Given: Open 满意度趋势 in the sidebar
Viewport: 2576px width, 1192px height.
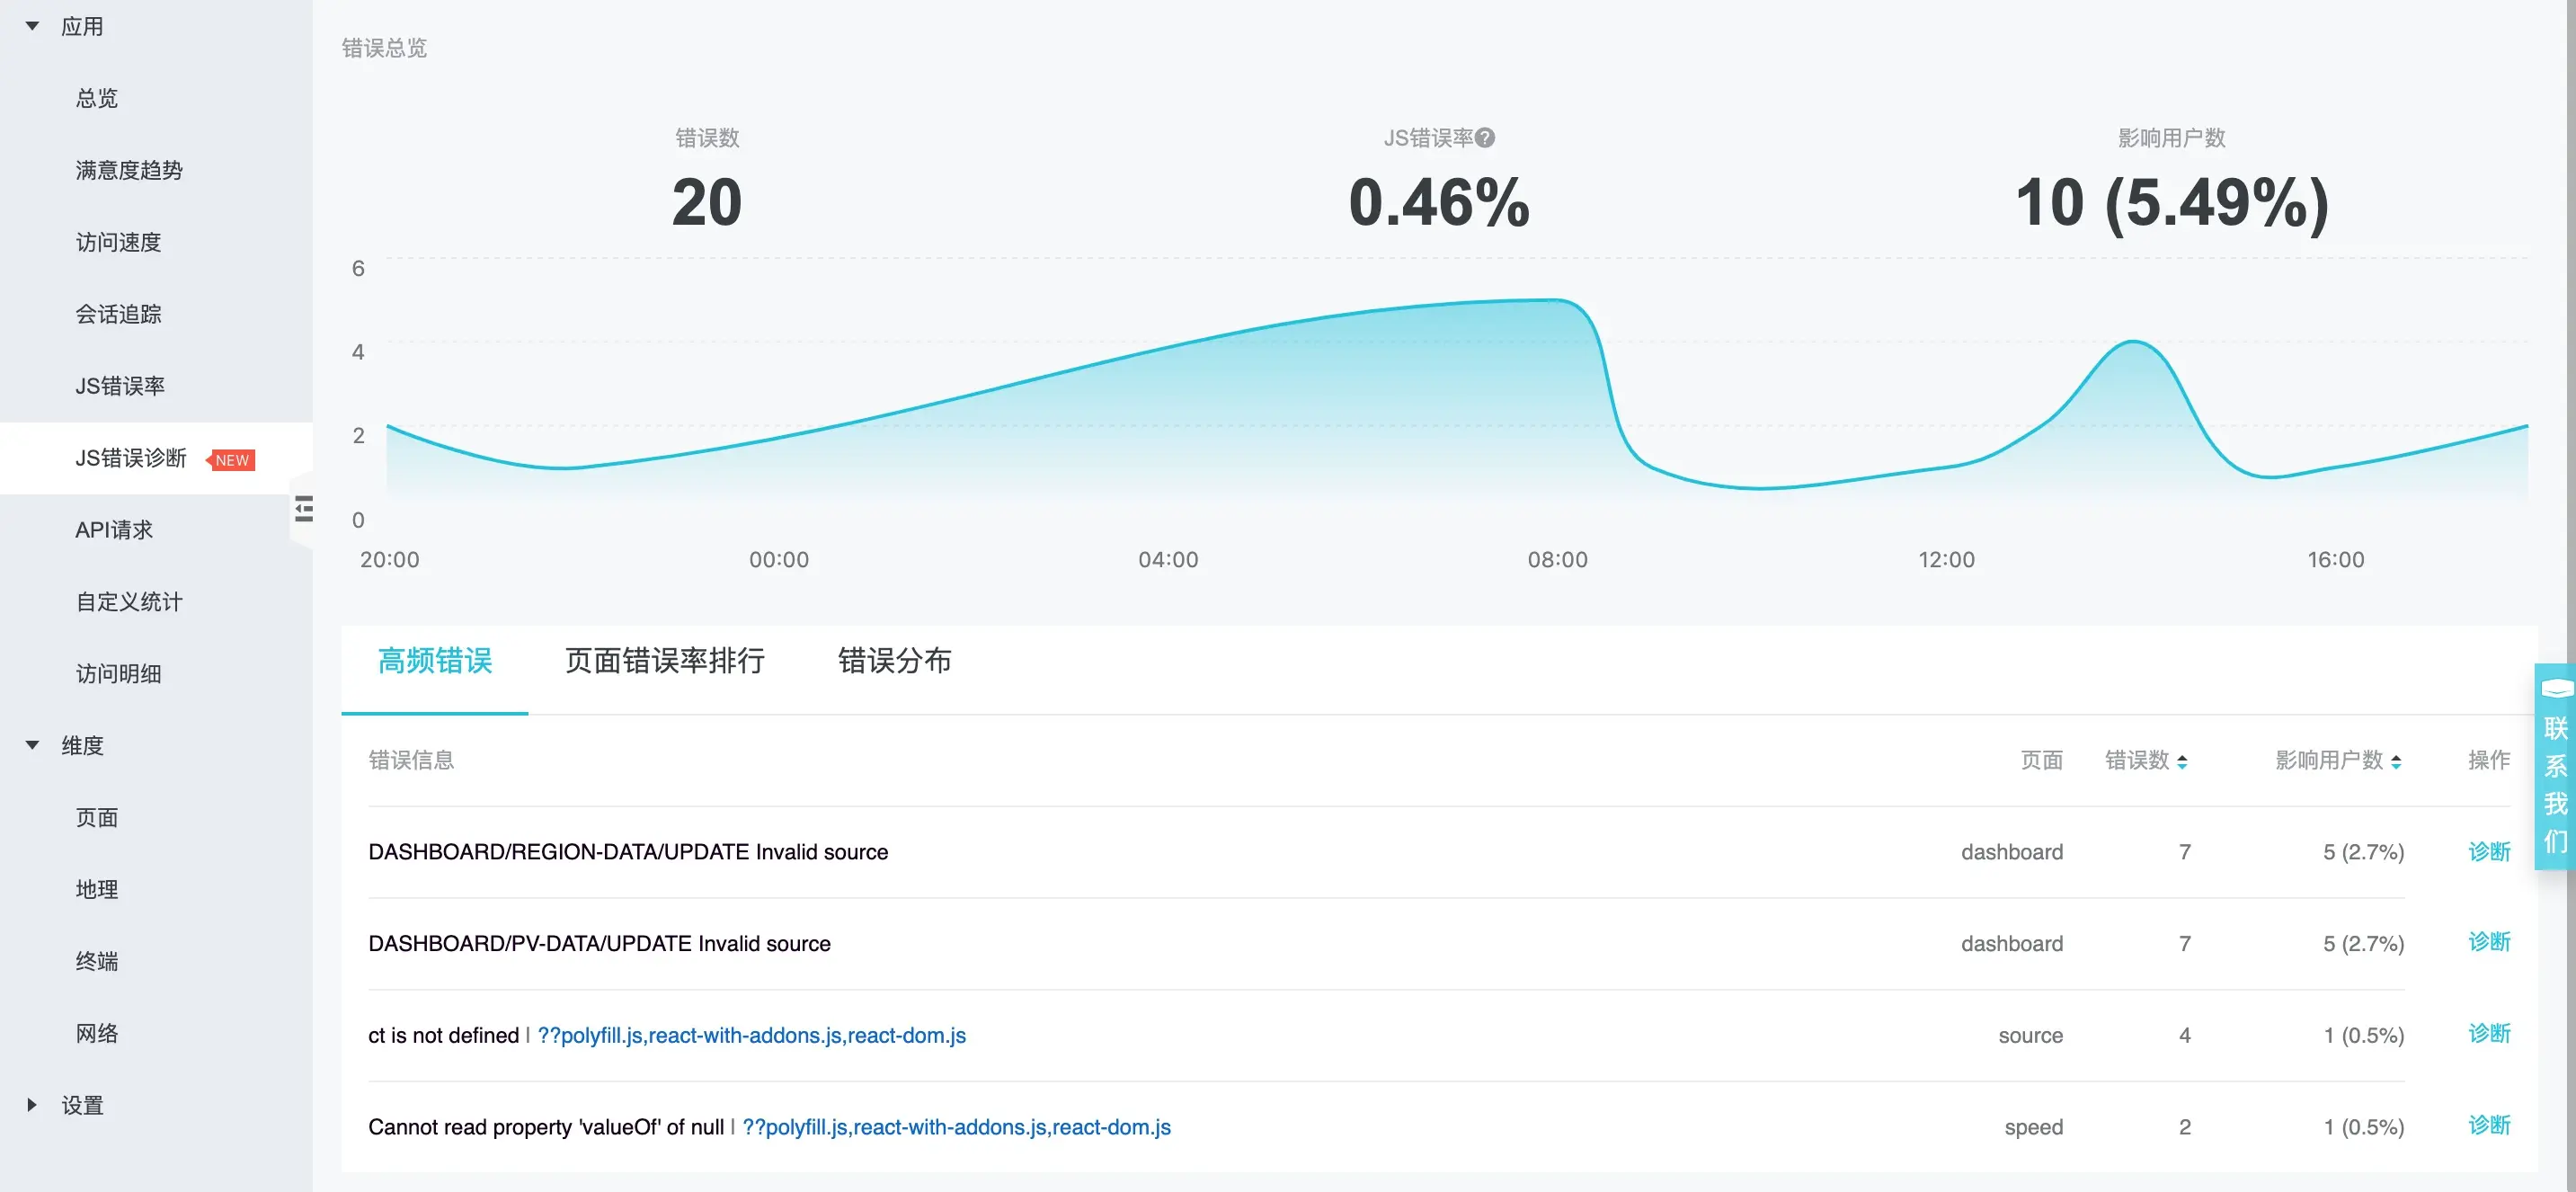Looking at the screenshot, I should point(129,170).
